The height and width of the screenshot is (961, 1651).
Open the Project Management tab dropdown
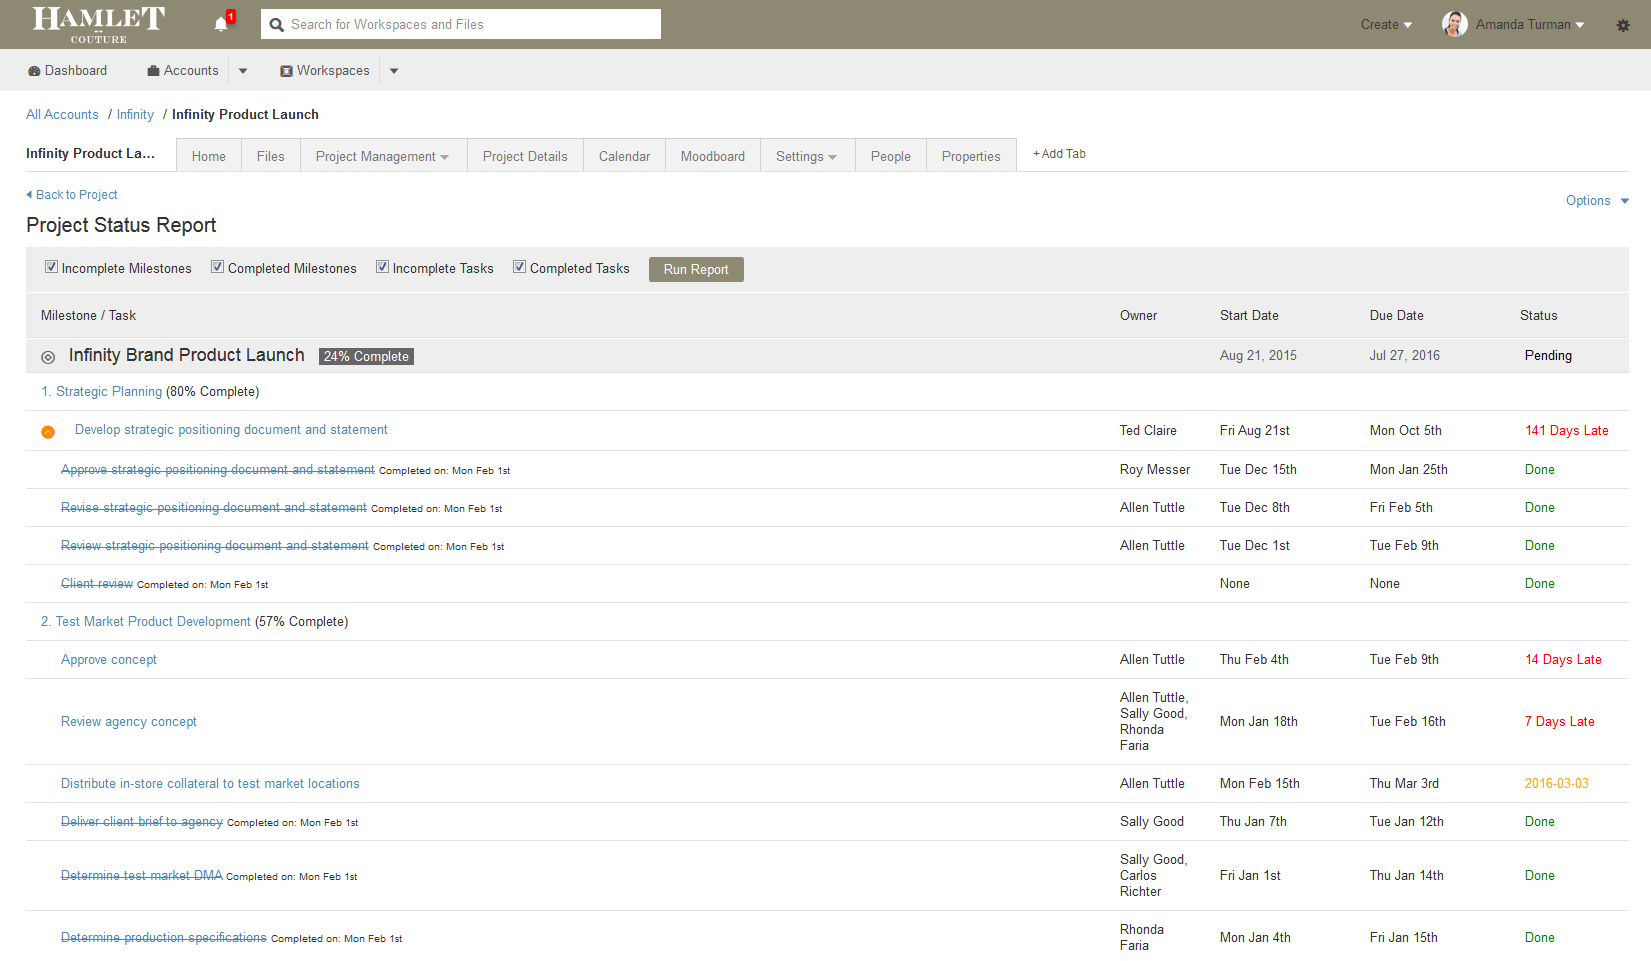383,156
